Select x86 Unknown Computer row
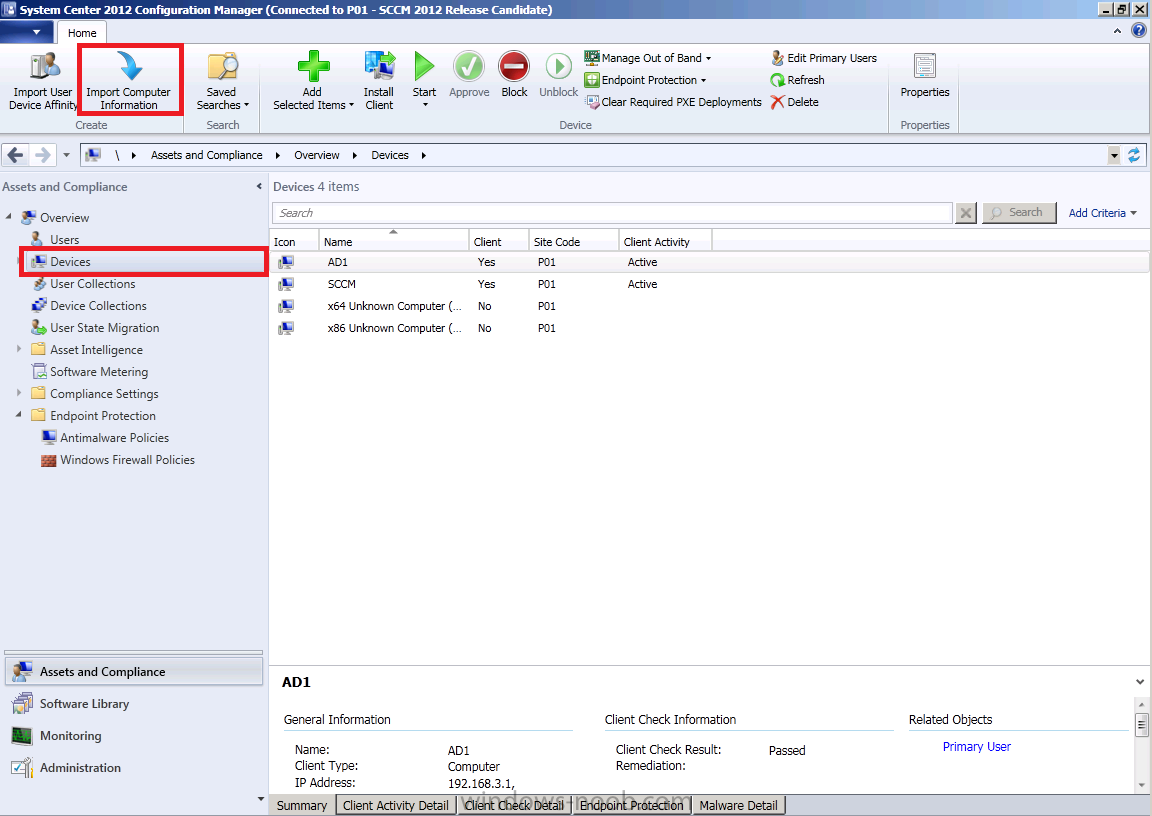Image resolution: width=1152 pixels, height=816 pixels. (709, 328)
